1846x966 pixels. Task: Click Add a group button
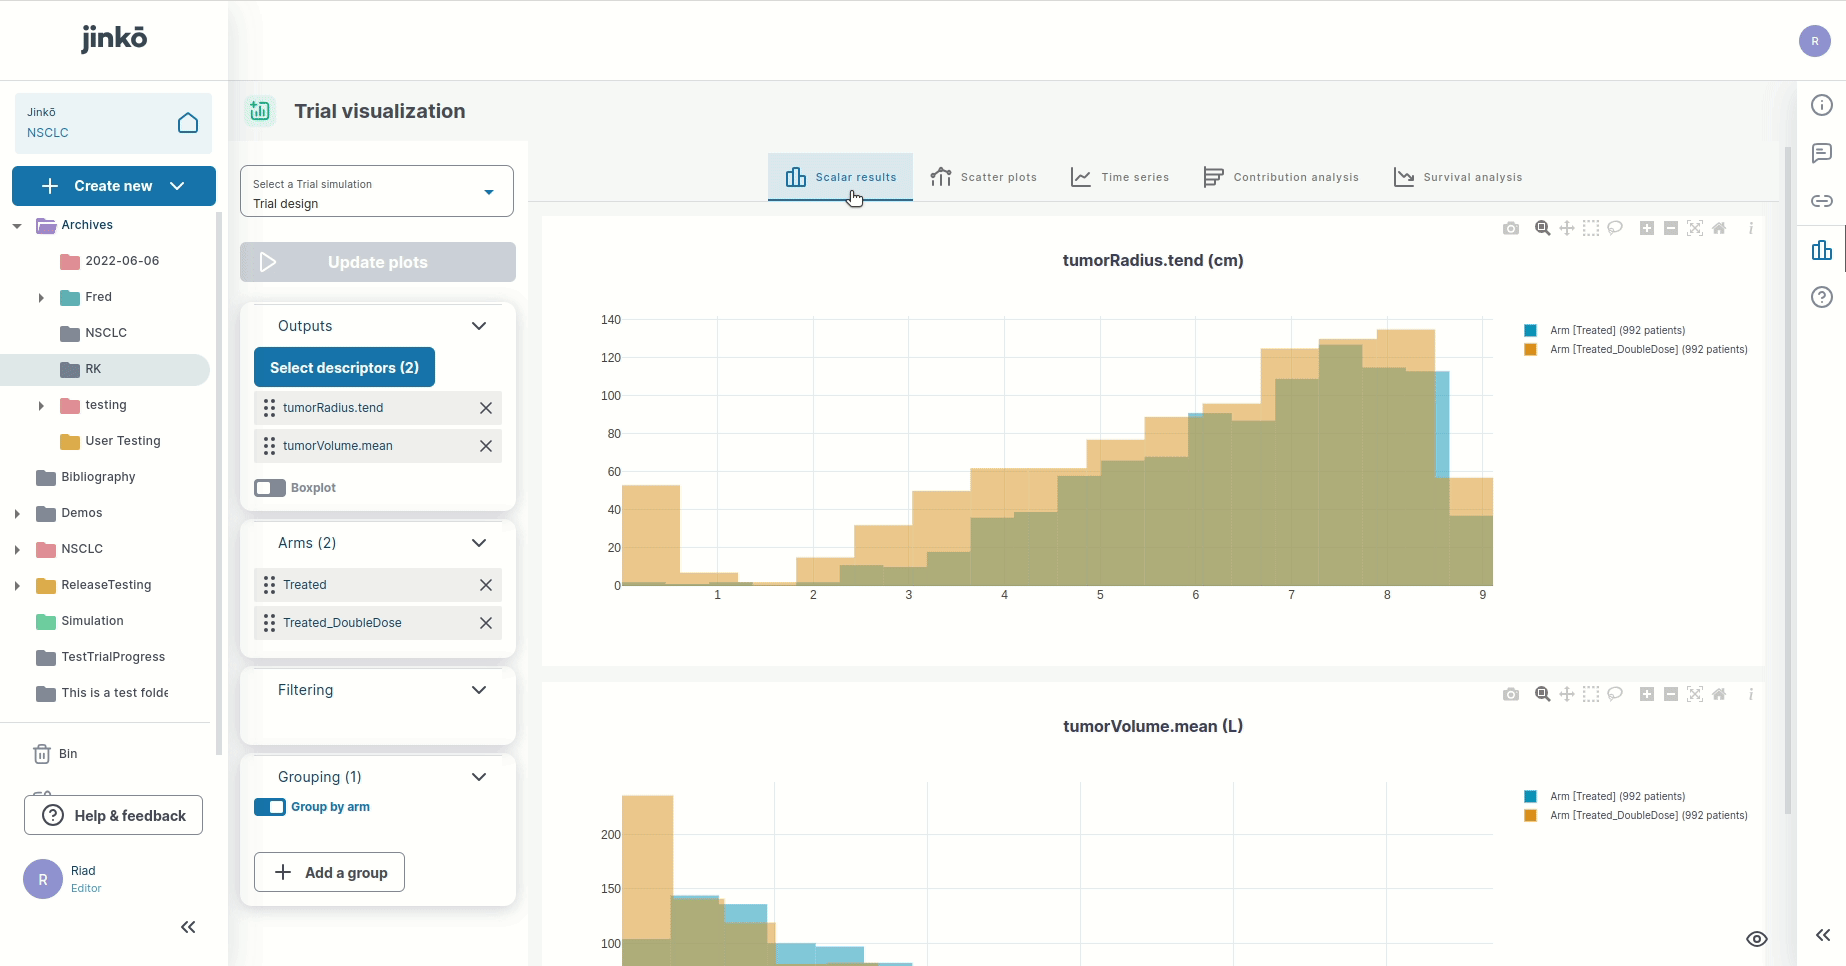329,872
